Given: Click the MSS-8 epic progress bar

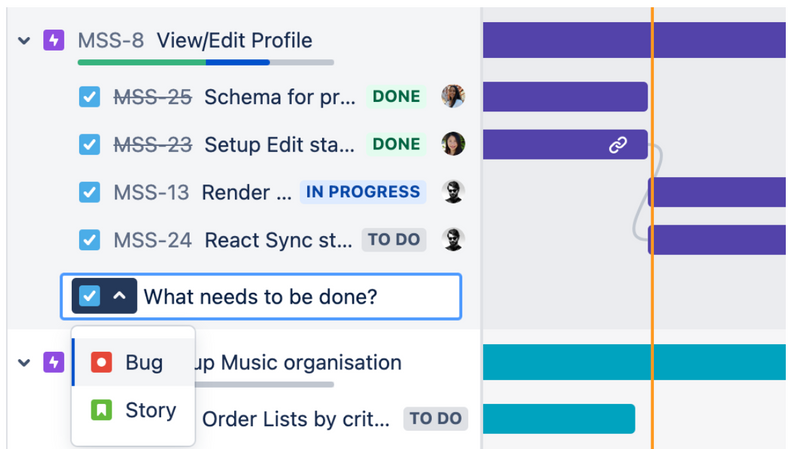Looking at the screenshot, I should tap(205, 63).
